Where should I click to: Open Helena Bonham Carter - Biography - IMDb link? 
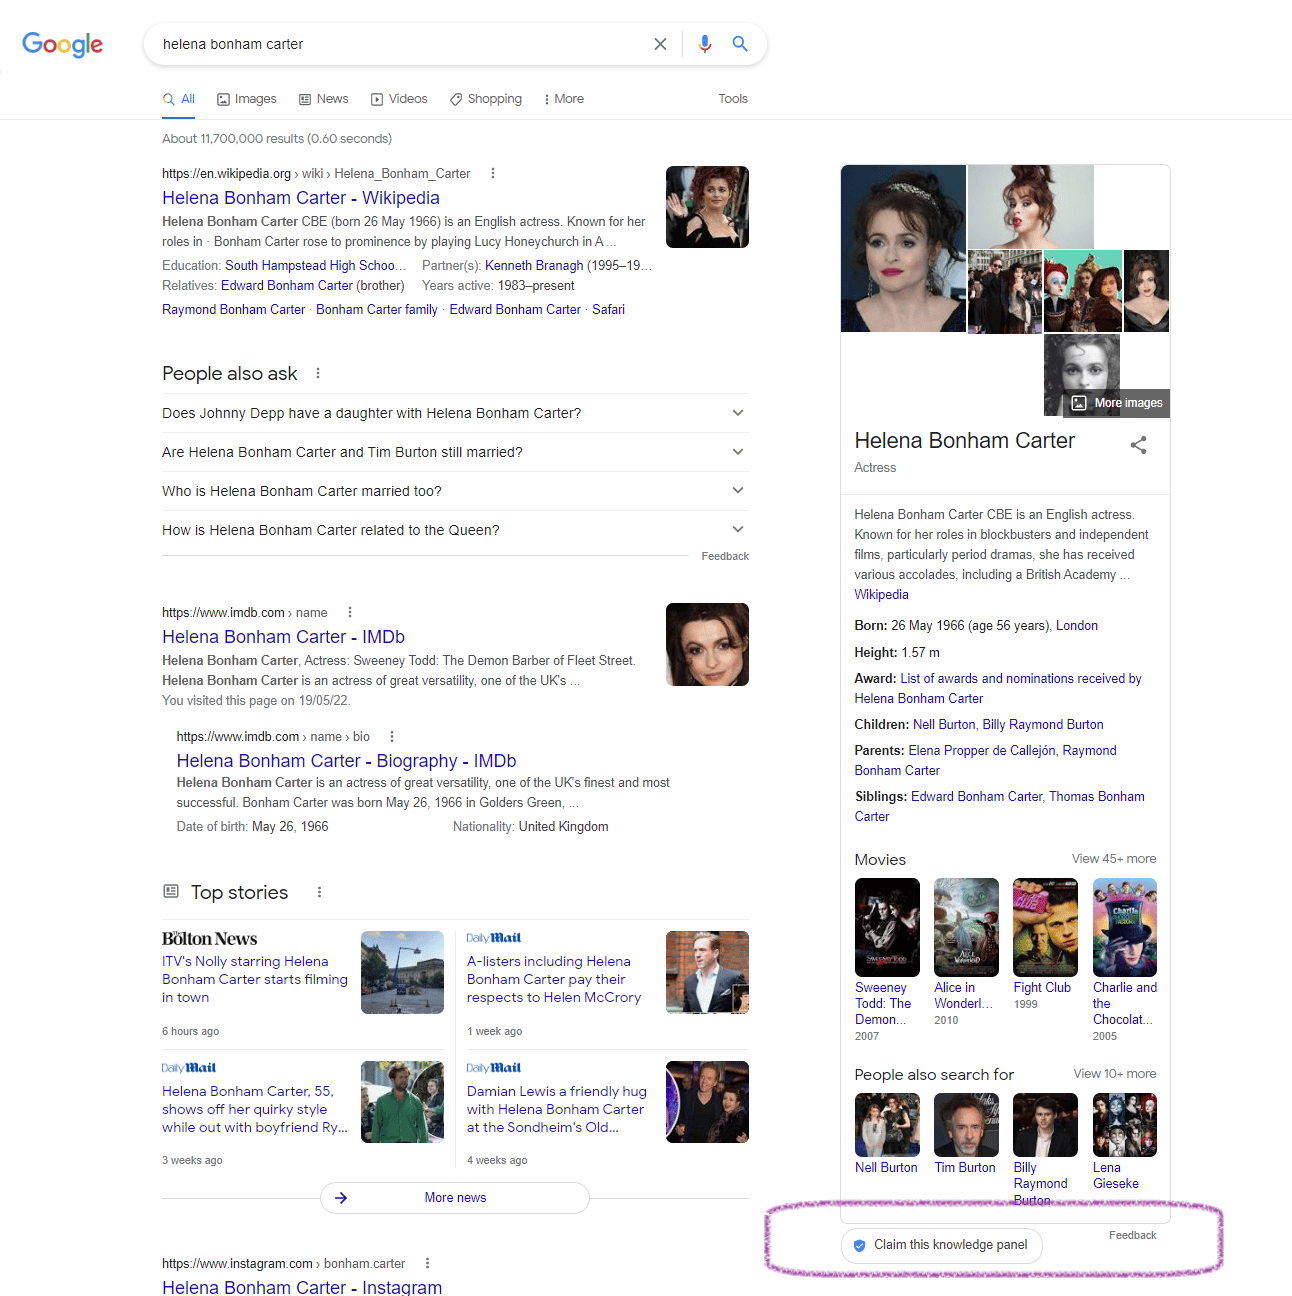point(346,761)
